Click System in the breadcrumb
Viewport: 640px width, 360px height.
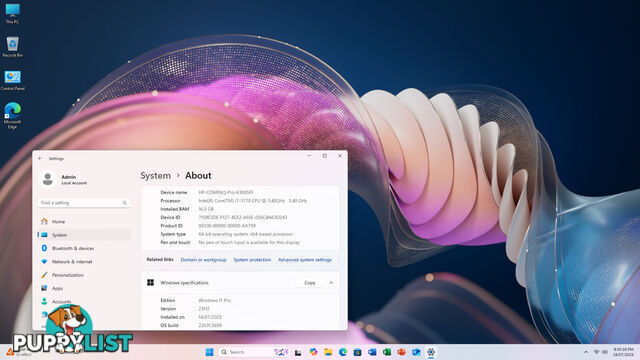tap(156, 176)
